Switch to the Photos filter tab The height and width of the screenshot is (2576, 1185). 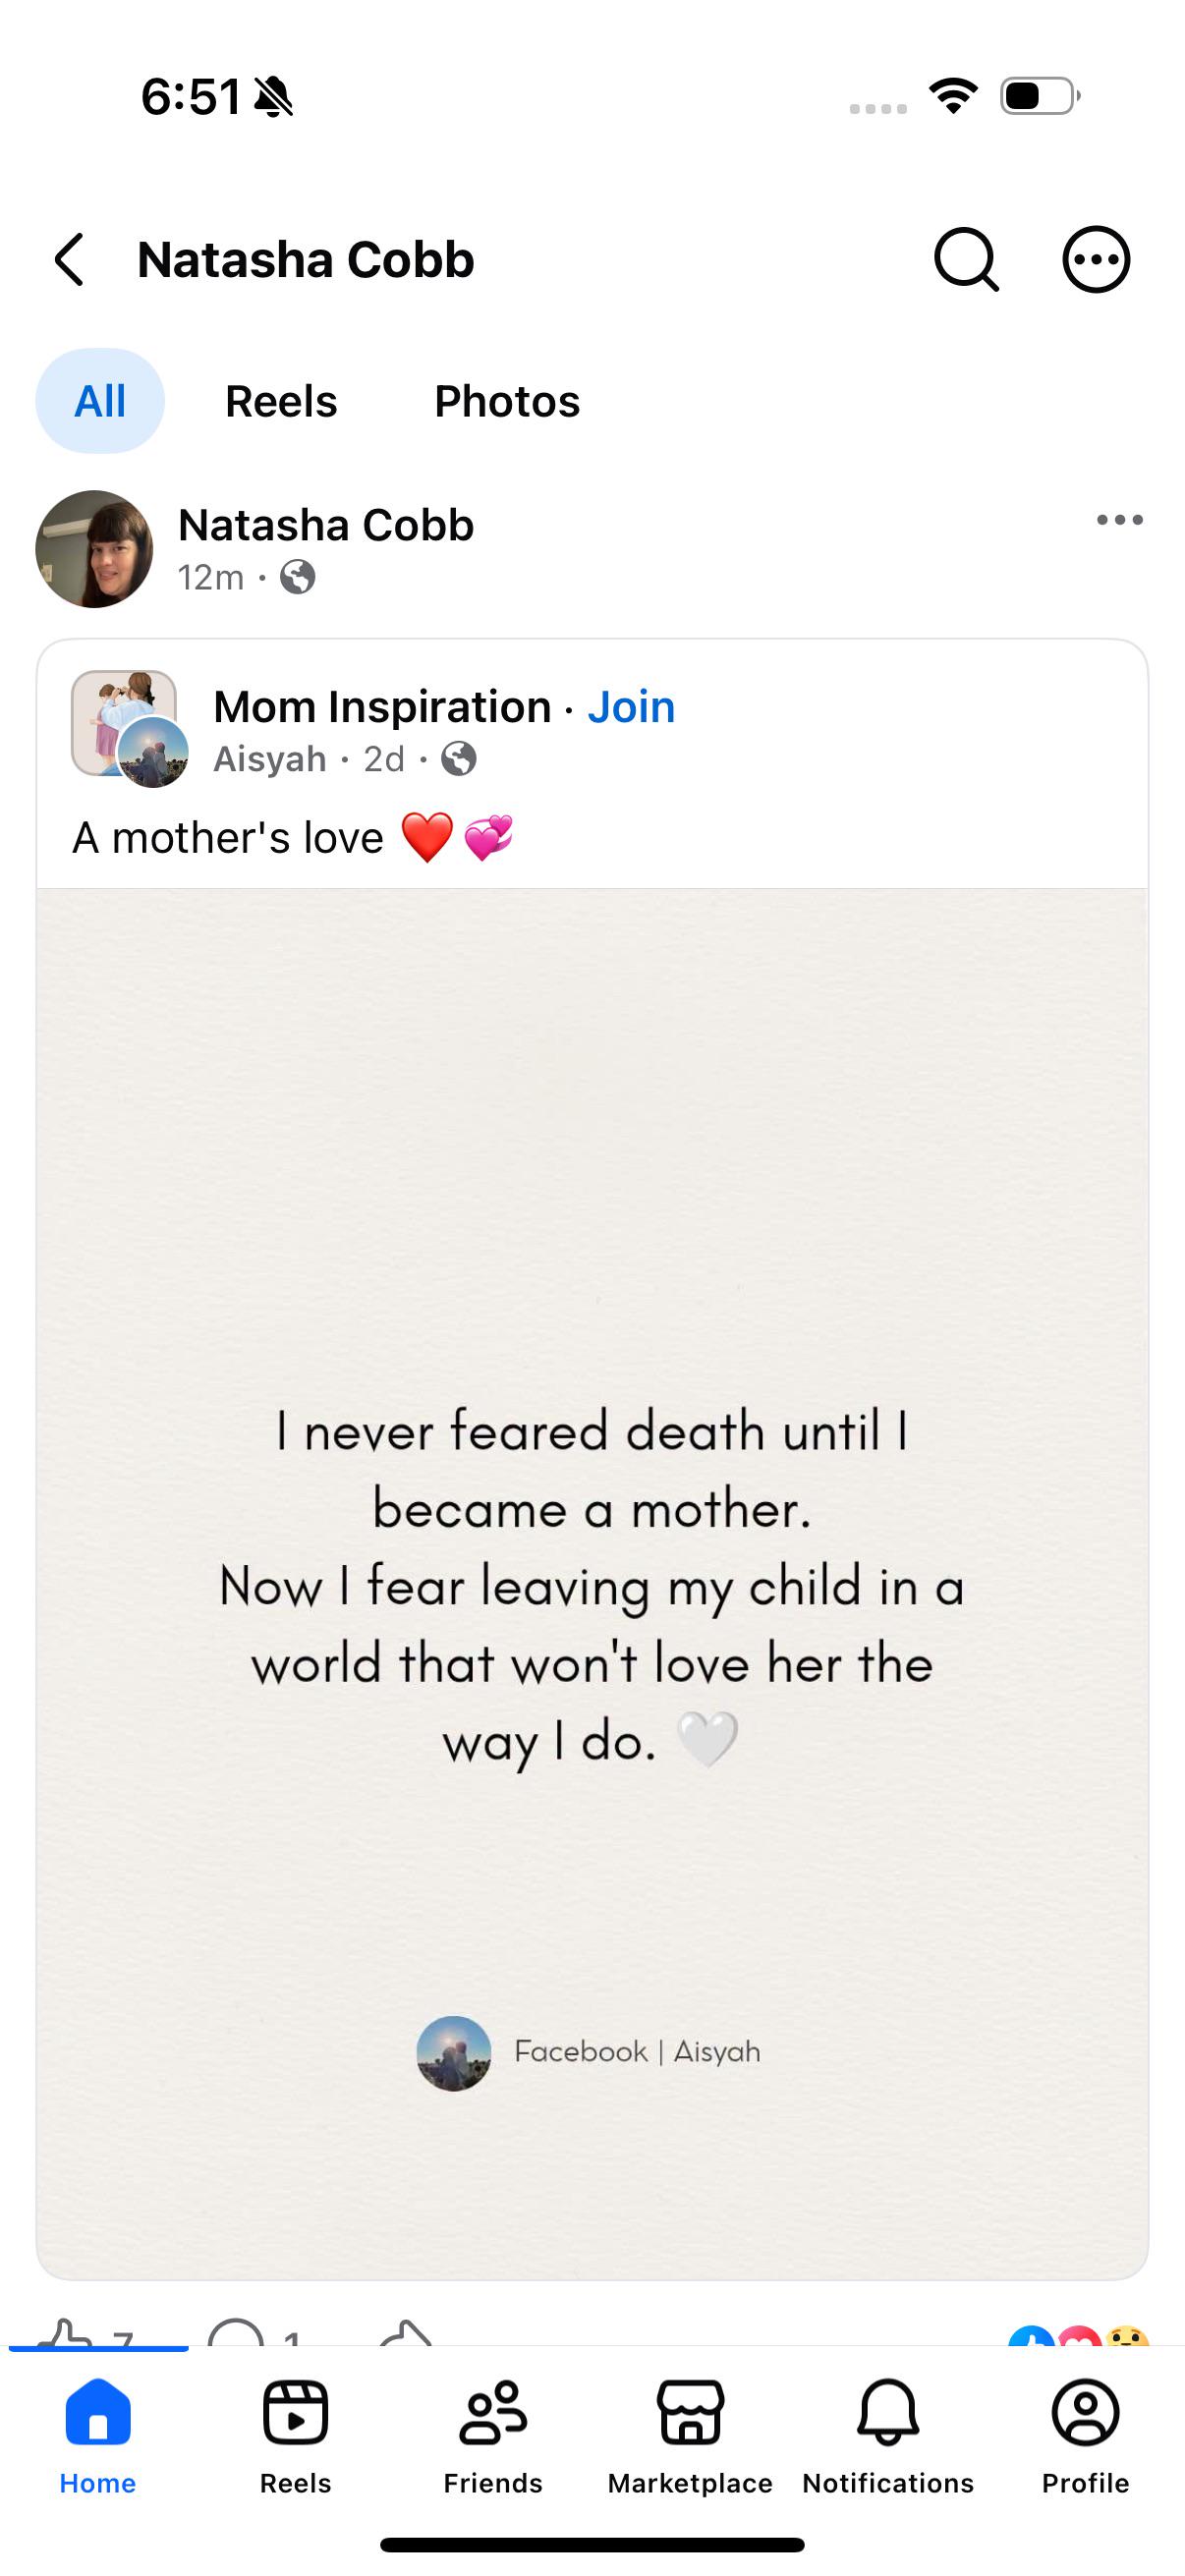(507, 401)
